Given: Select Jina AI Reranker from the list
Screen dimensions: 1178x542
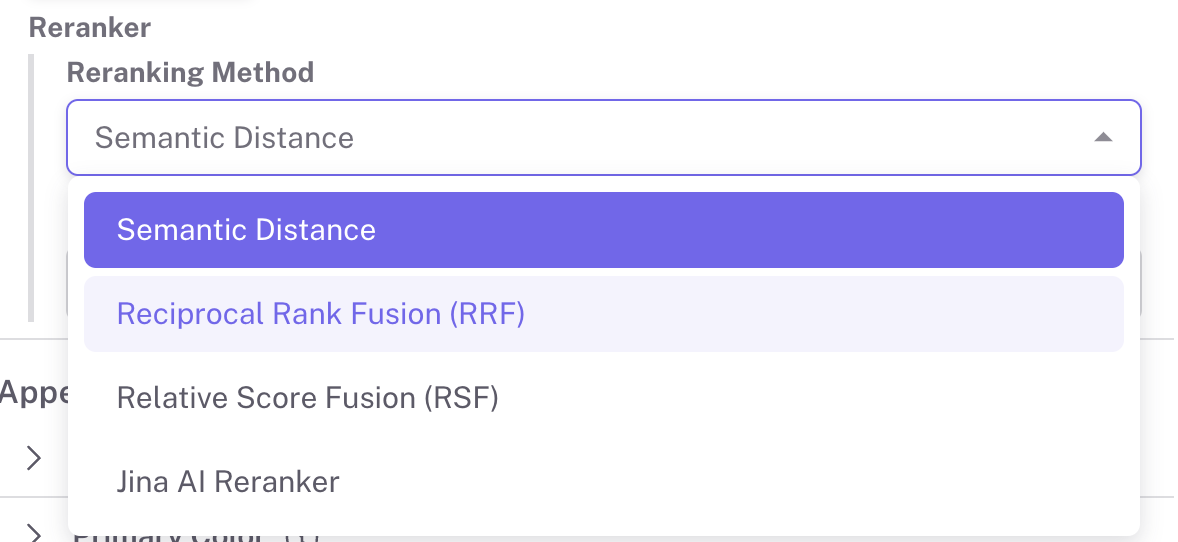Looking at the screenshot, I should [x=603, y=482].
